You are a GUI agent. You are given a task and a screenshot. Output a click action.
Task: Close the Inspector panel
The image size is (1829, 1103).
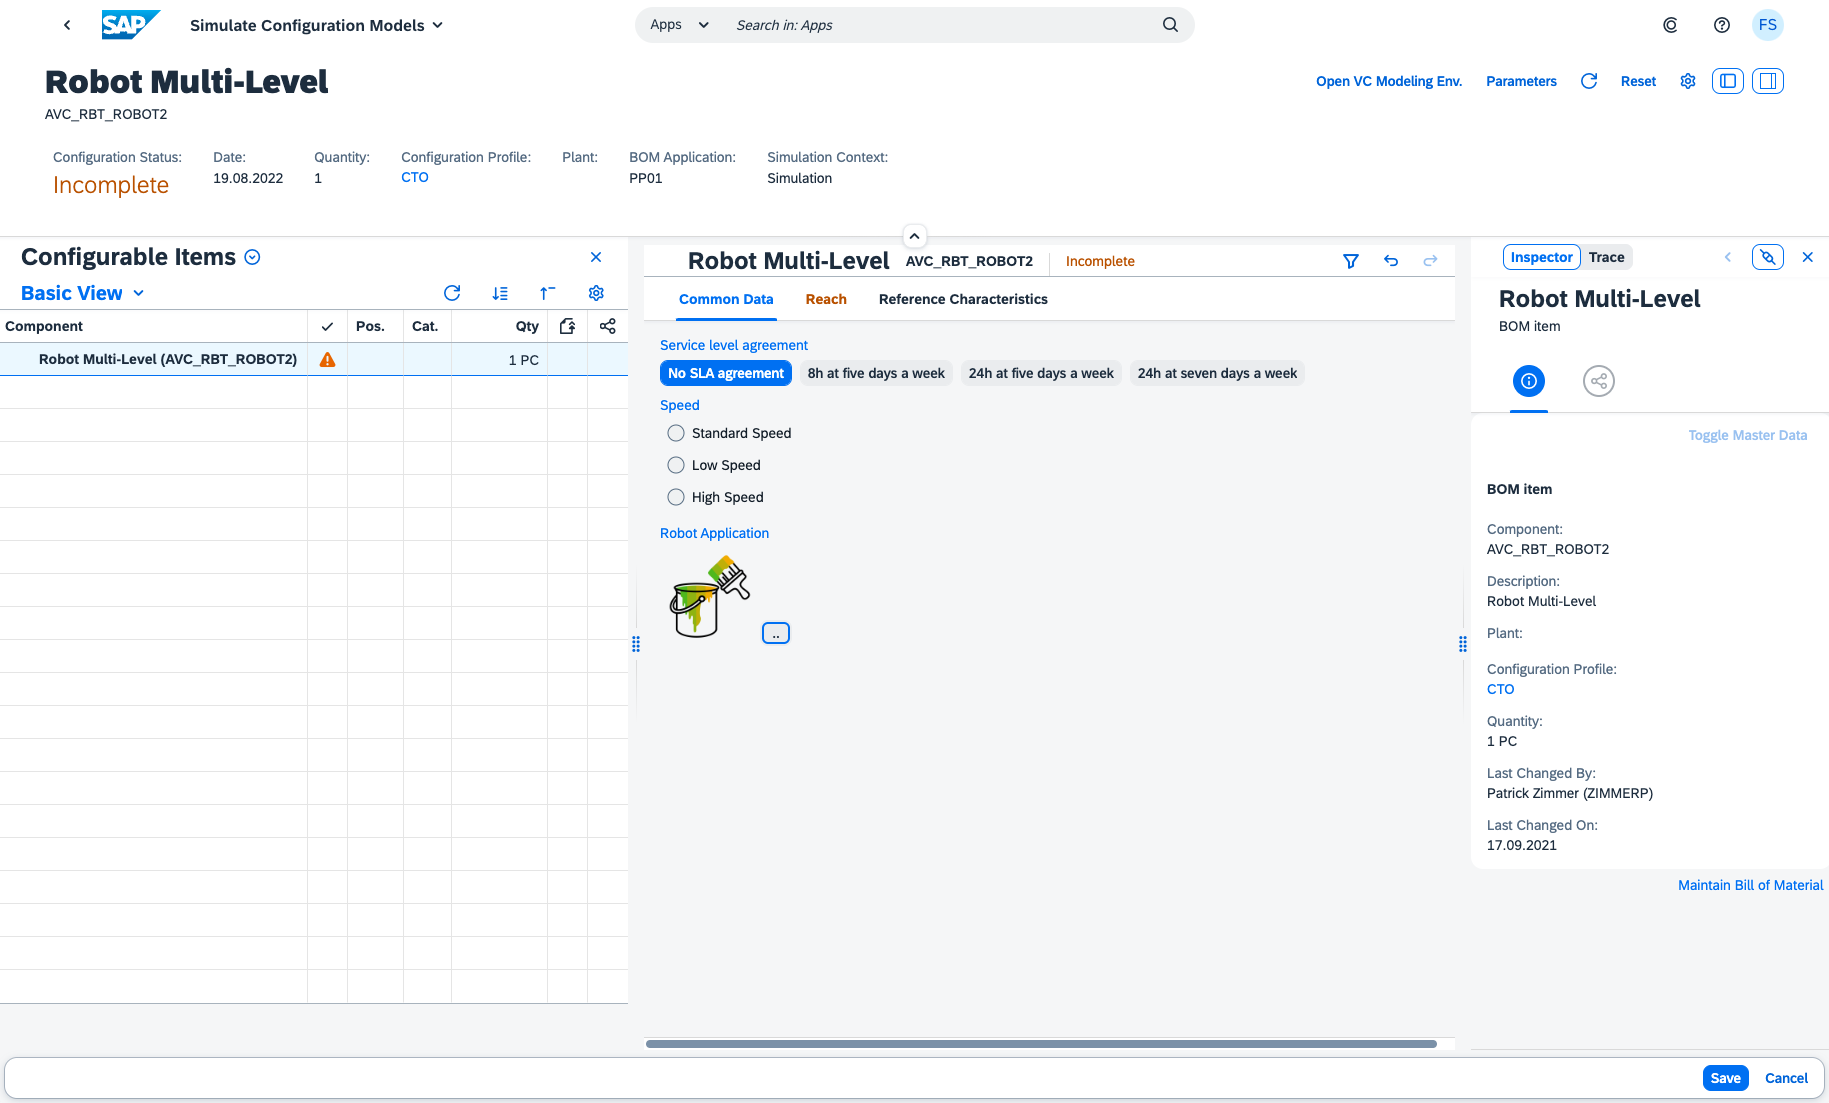click(1808, 257)
